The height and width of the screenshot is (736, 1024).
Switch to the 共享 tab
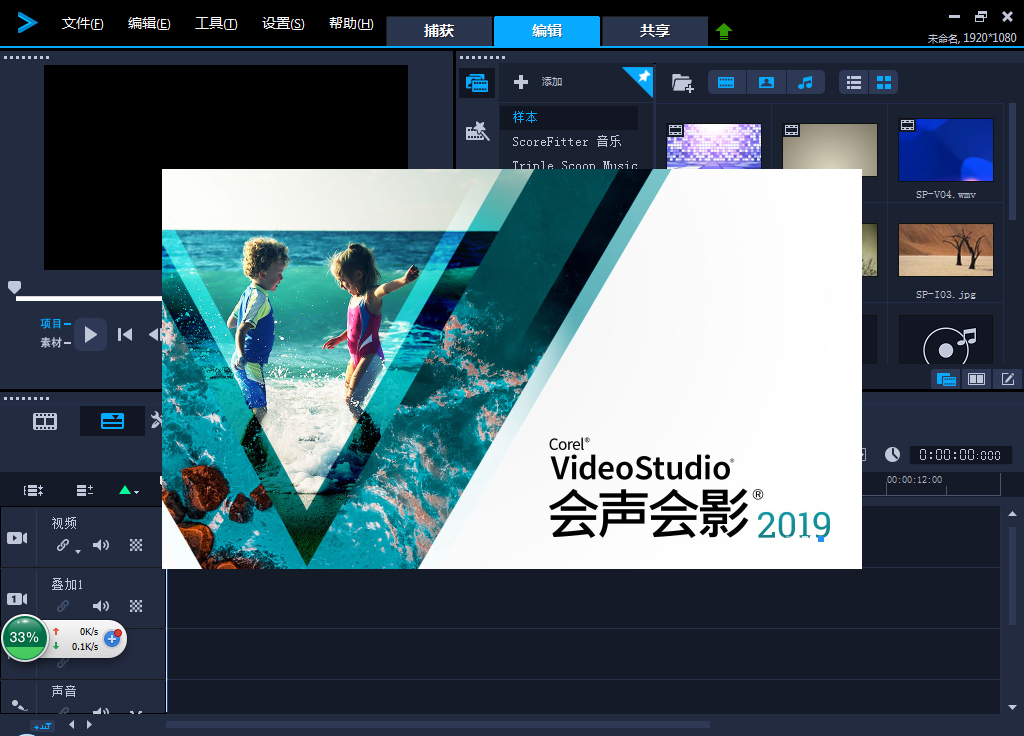pos(655,31)
